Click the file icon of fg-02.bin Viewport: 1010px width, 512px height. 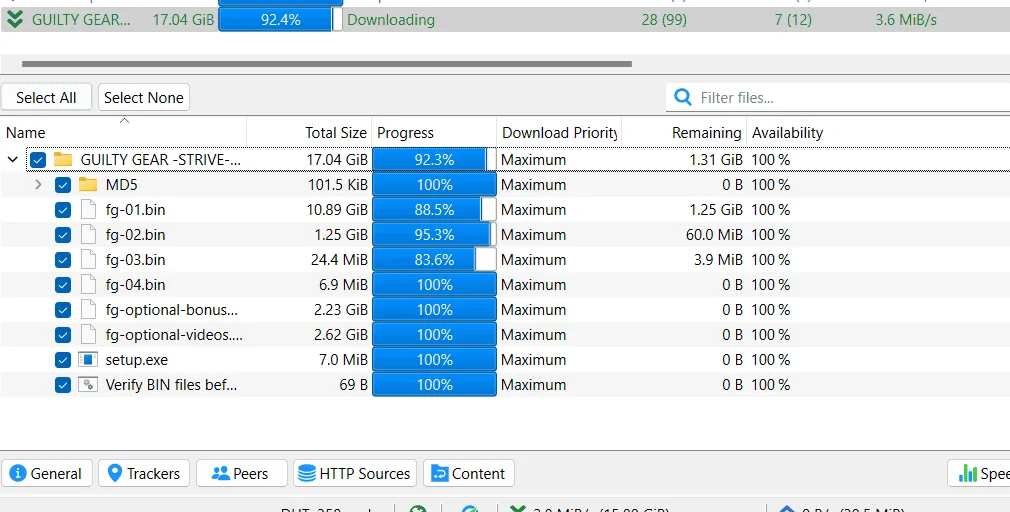tap(88, 235)
